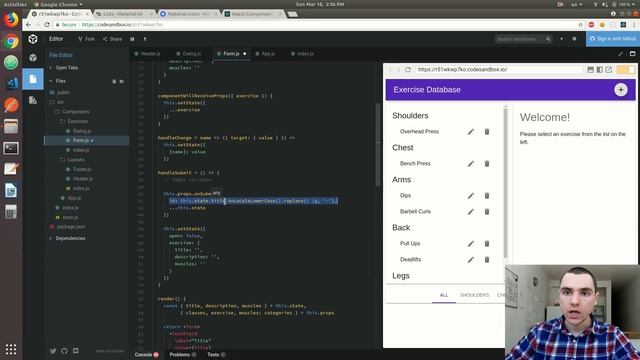Open the sandbox info sidebar cube icon
The height and width of the screenshot is (360, 640).
[x=33, y=58]
